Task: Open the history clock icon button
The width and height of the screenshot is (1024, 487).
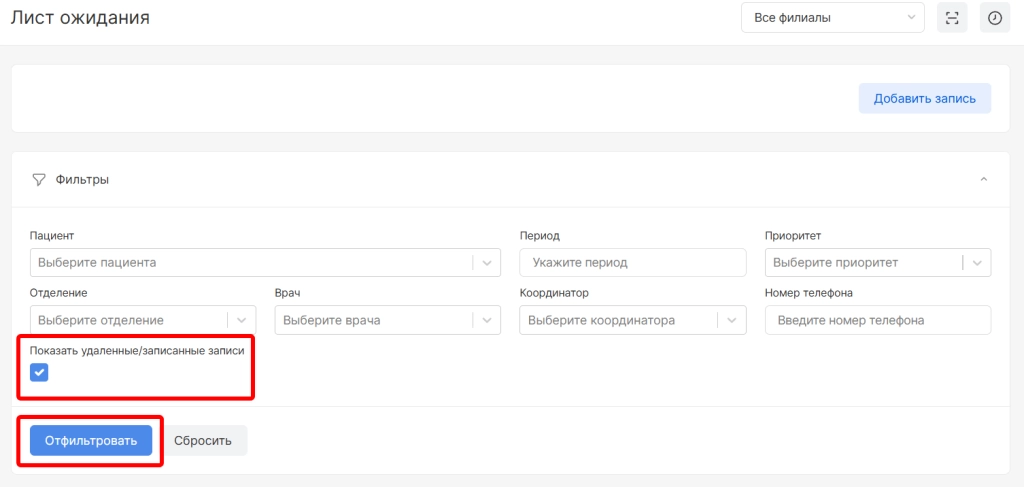Action: point(994,18)
